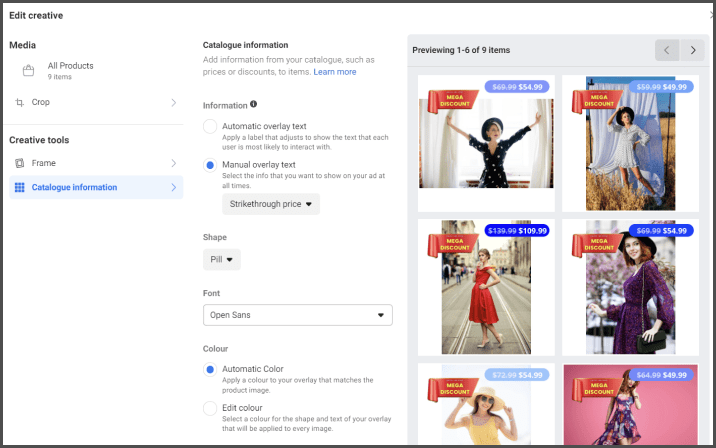Image resolution: width=716 pixels, height=448 pixels.
Task: Open the Open Sans font dropdown
Action: (x=298, y=315)
